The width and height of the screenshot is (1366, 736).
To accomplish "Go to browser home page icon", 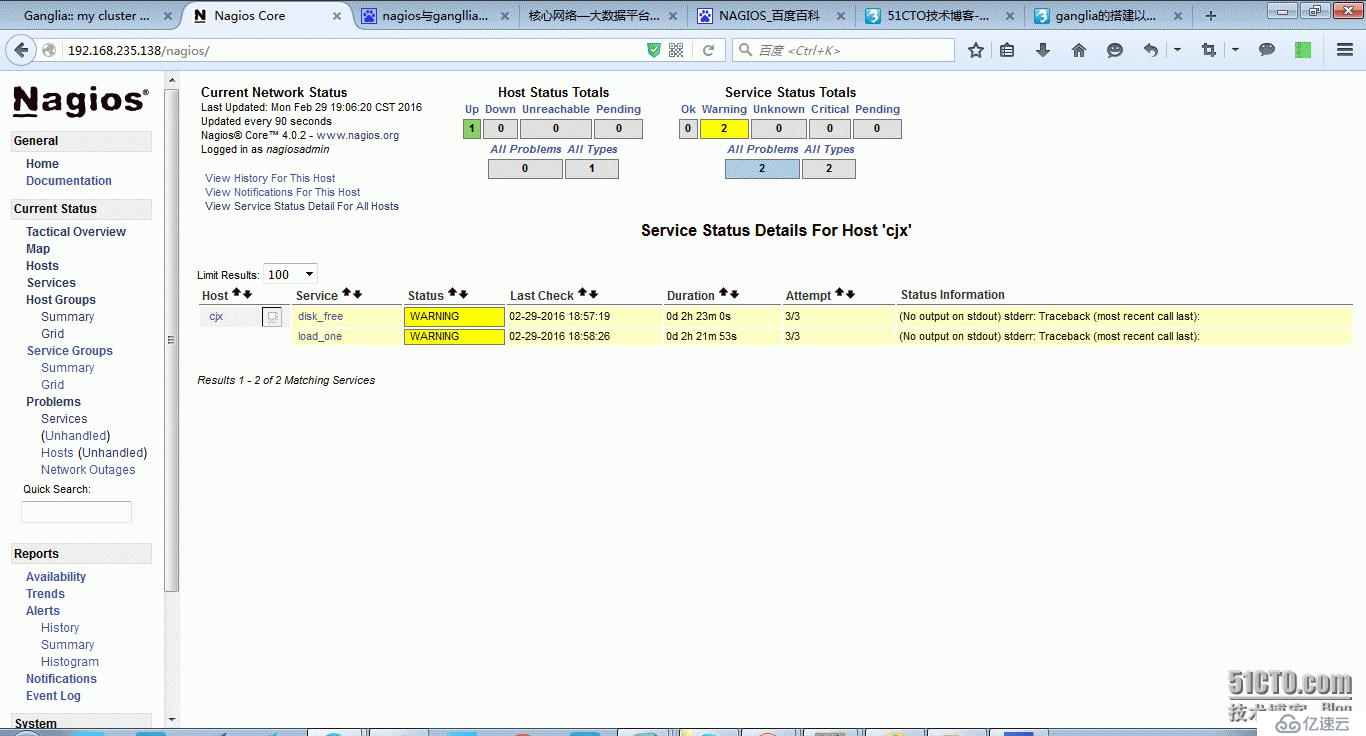I will click(x=1078, y=50).
